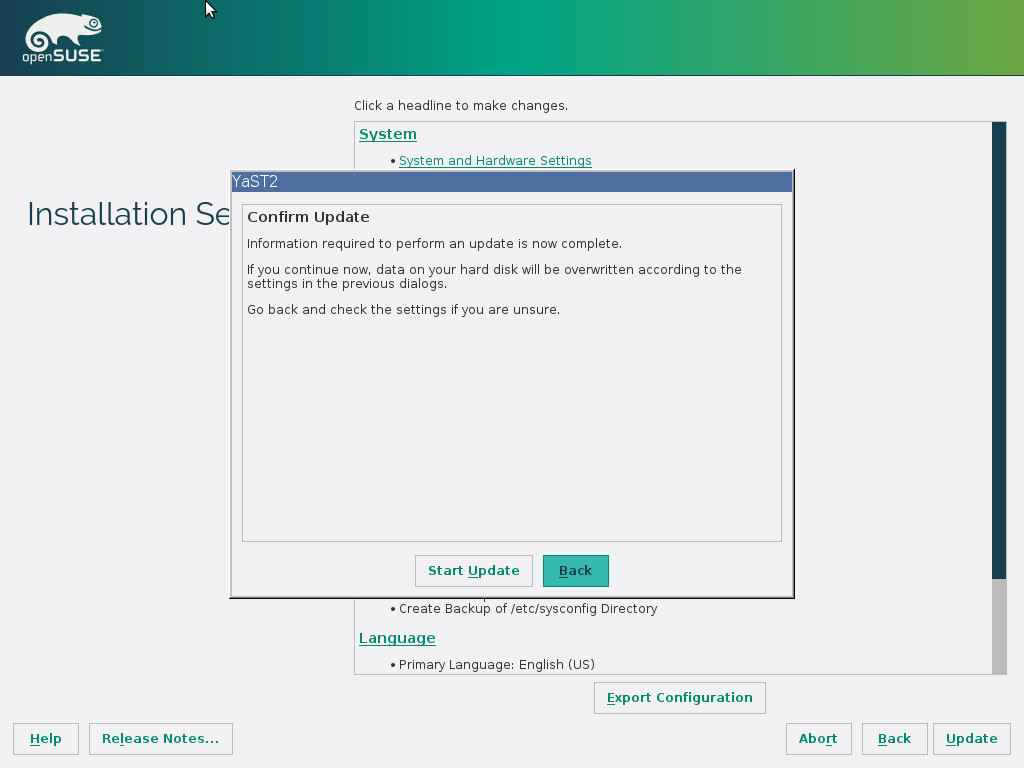The height and width of the screenshot is (768, 1024).
Task: Click Create Backup of /etc/sysconfig Directory entry
Action: 528,608
